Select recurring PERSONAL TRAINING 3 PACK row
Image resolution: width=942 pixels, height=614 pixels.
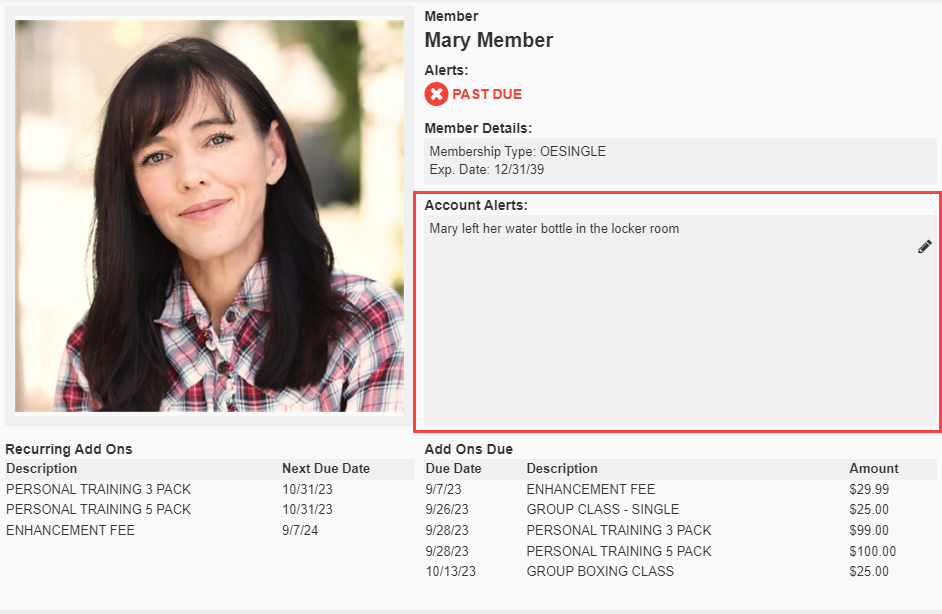(209, 490)
